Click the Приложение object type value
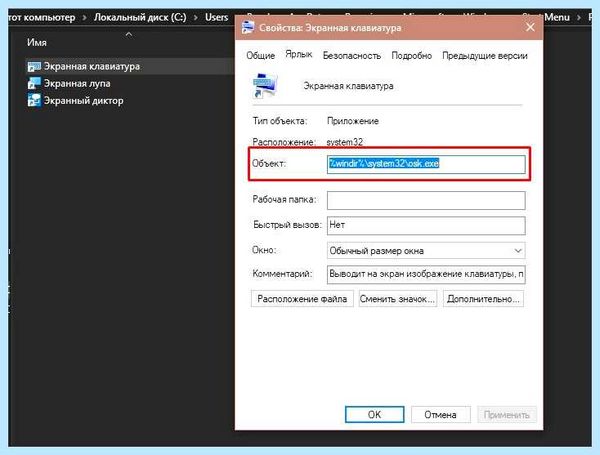The width and height of the screenshot is (600, 455). (x=353, y=121)
